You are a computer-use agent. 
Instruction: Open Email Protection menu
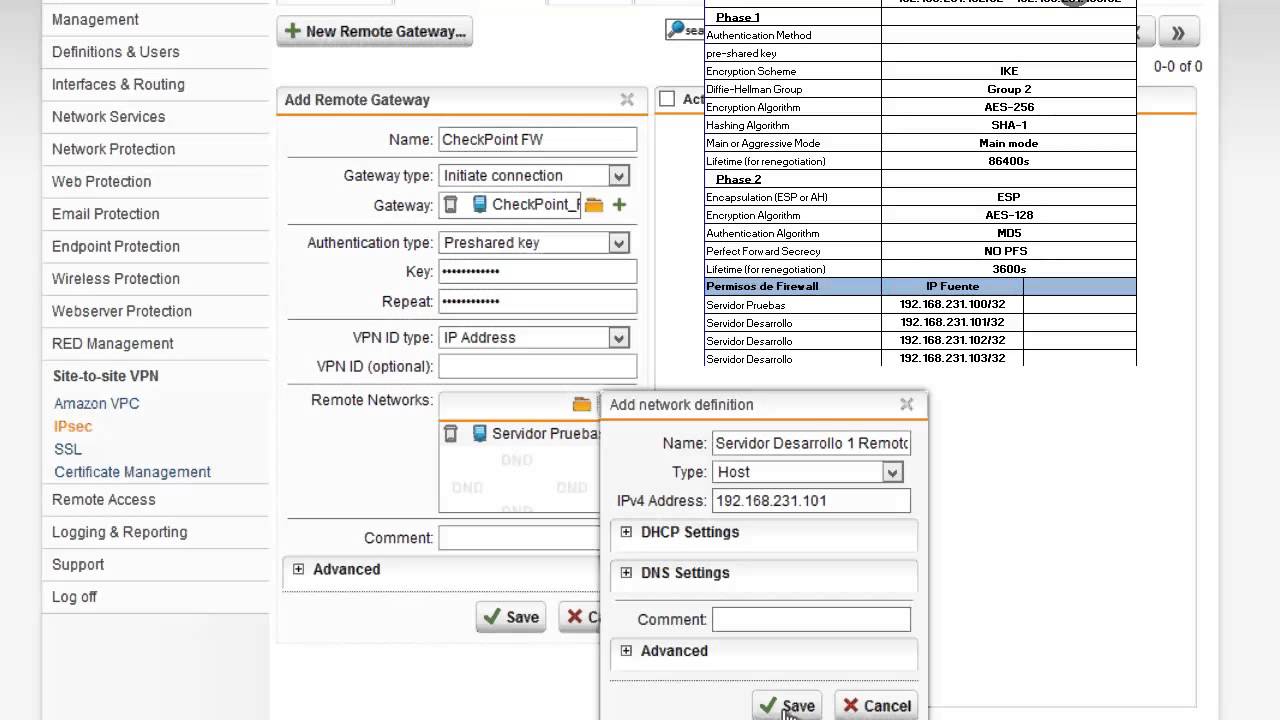pos(105,214)
